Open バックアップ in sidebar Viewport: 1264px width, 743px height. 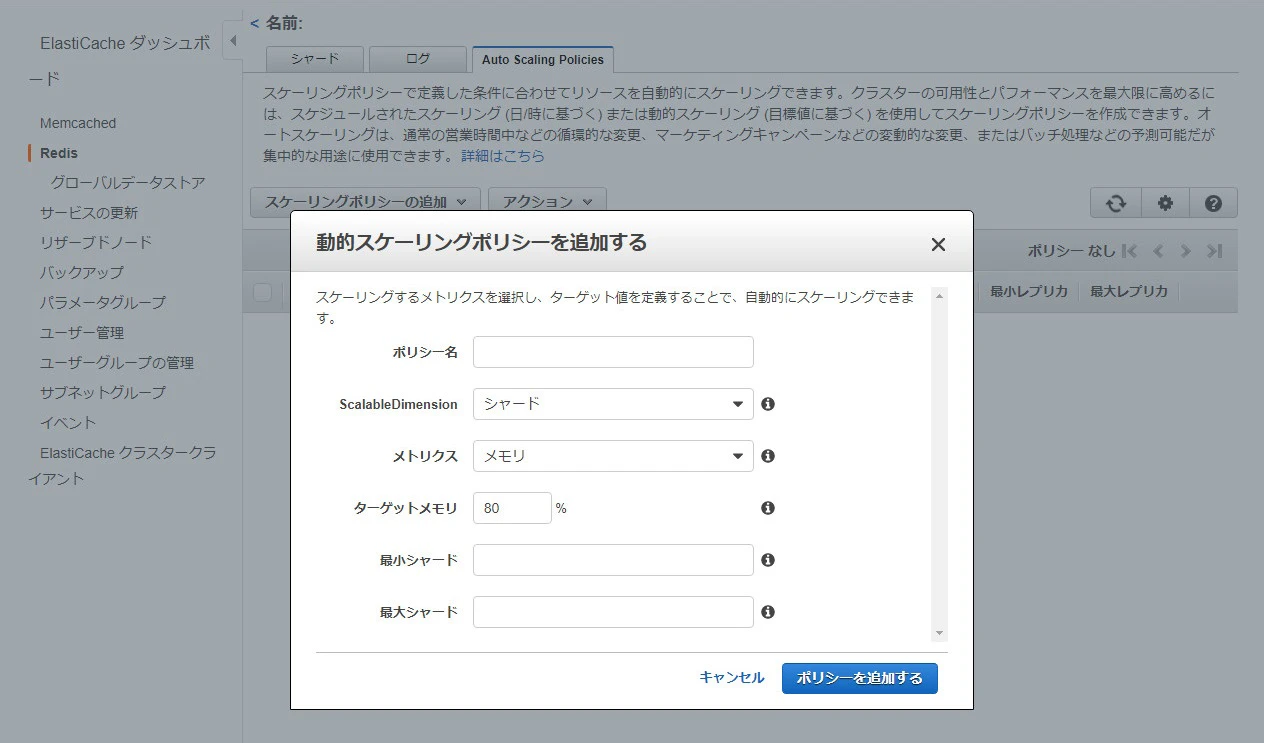(82, 273)
